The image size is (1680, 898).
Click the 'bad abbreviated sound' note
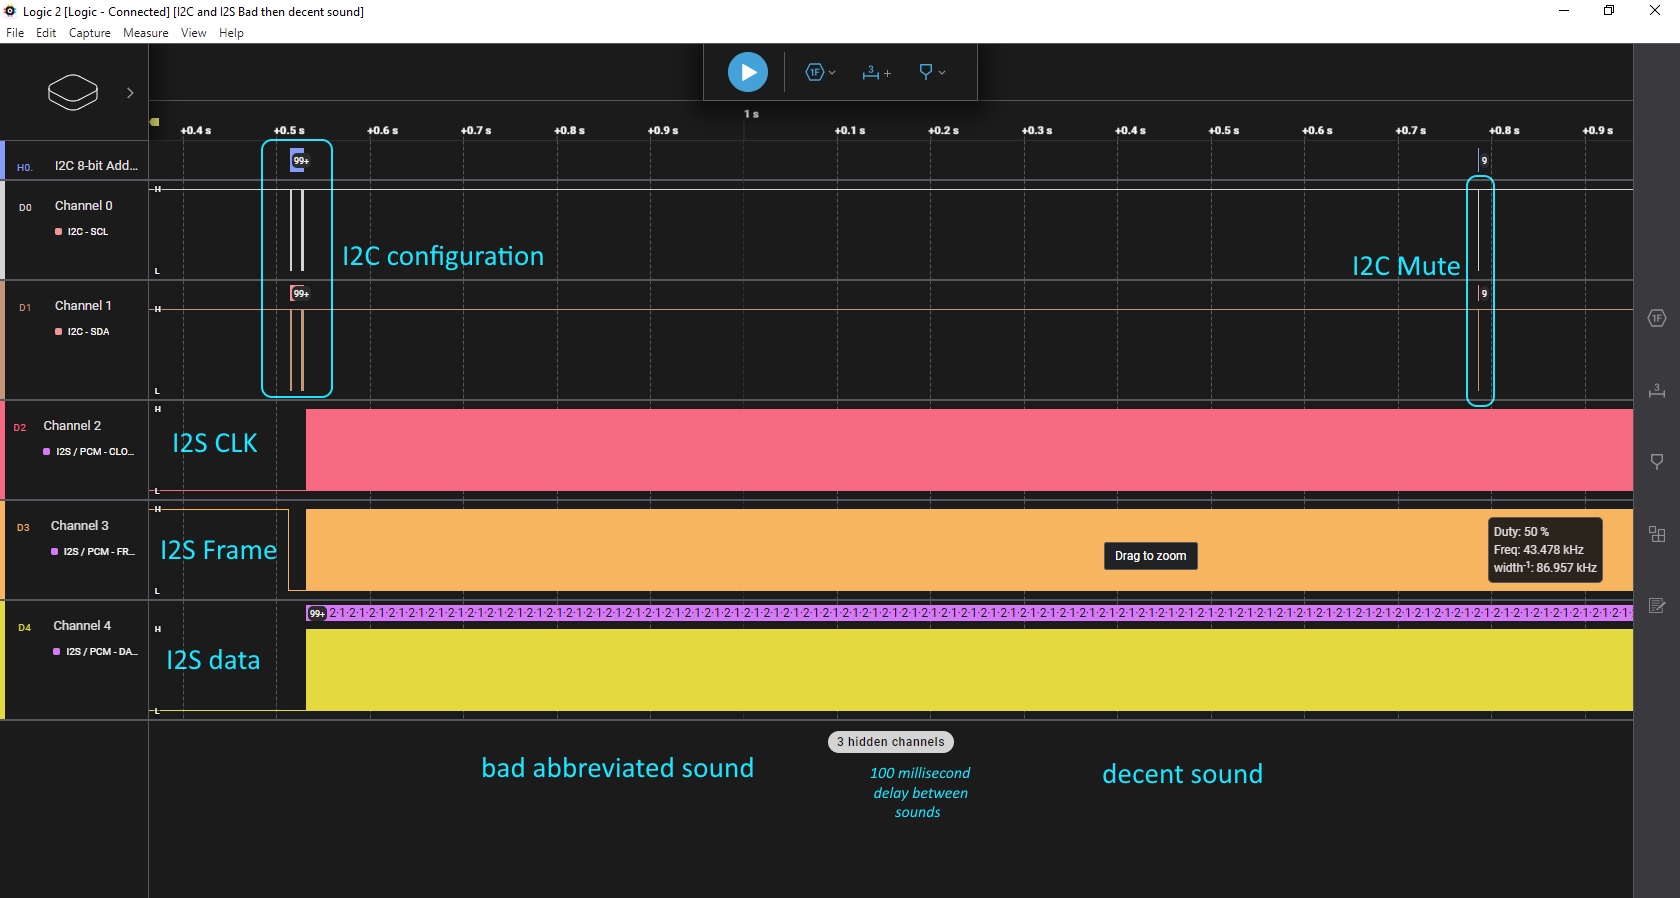[x=618, y=768]
